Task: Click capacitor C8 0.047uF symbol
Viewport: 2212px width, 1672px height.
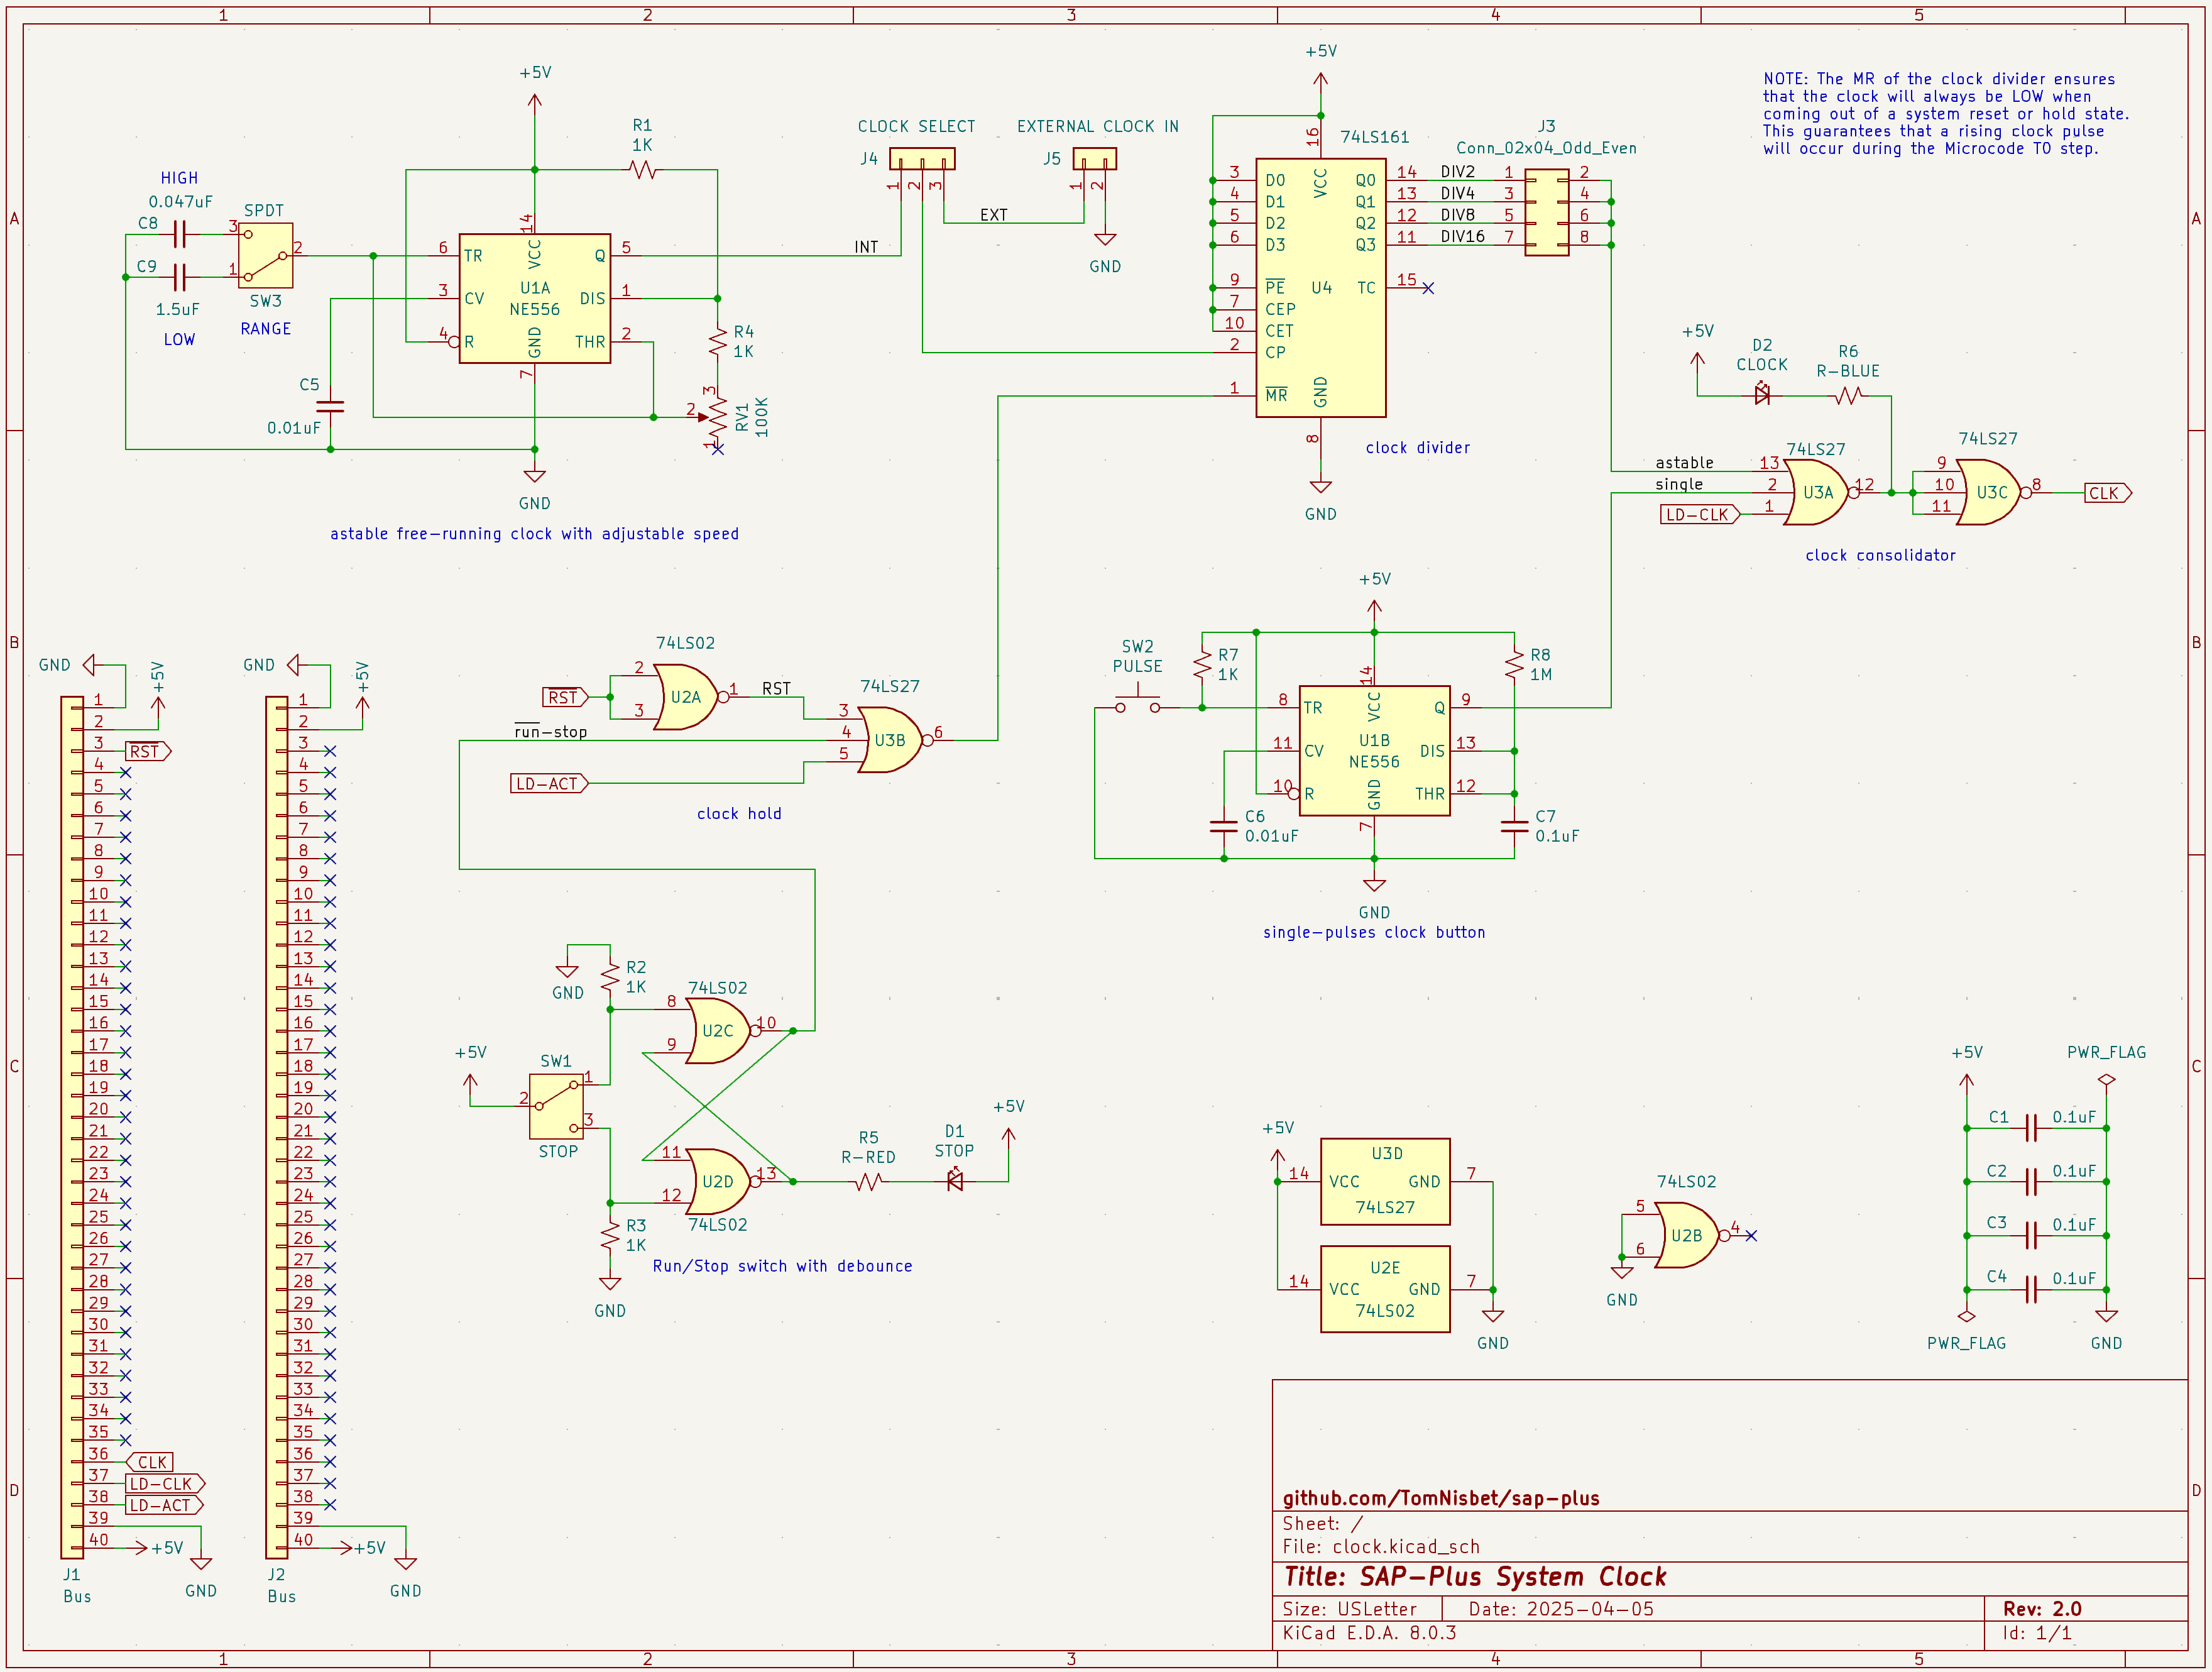Action: (x=179, y=234)
